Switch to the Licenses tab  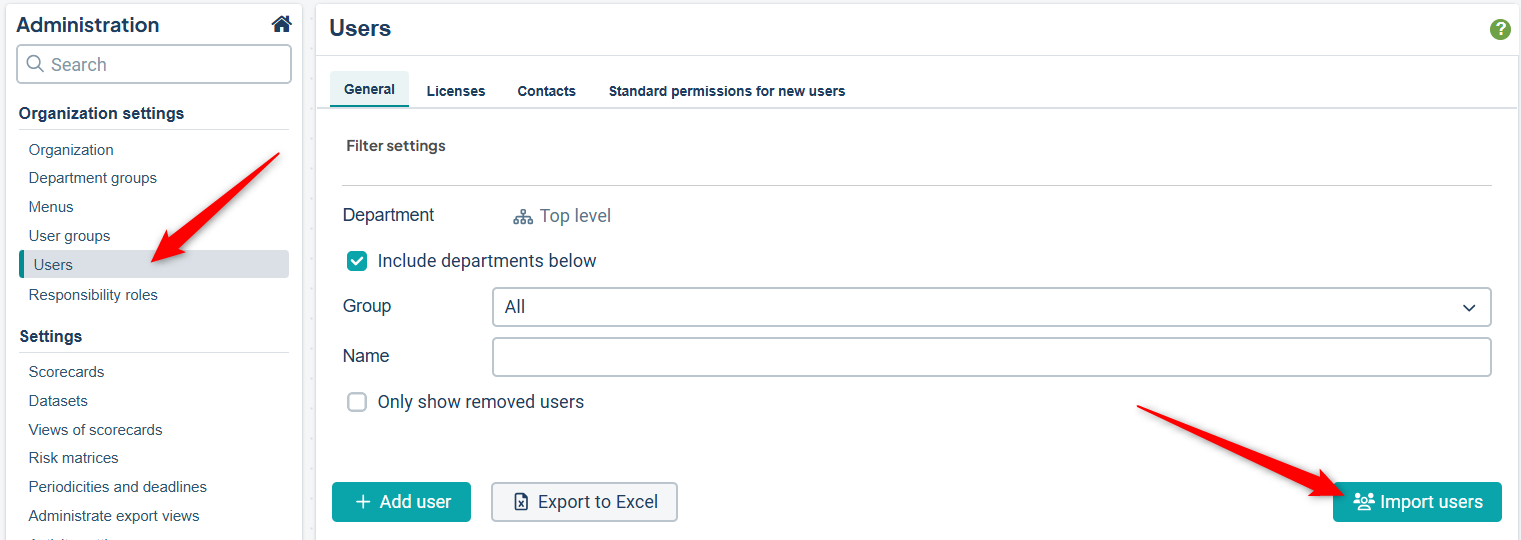tap(456, 91)
